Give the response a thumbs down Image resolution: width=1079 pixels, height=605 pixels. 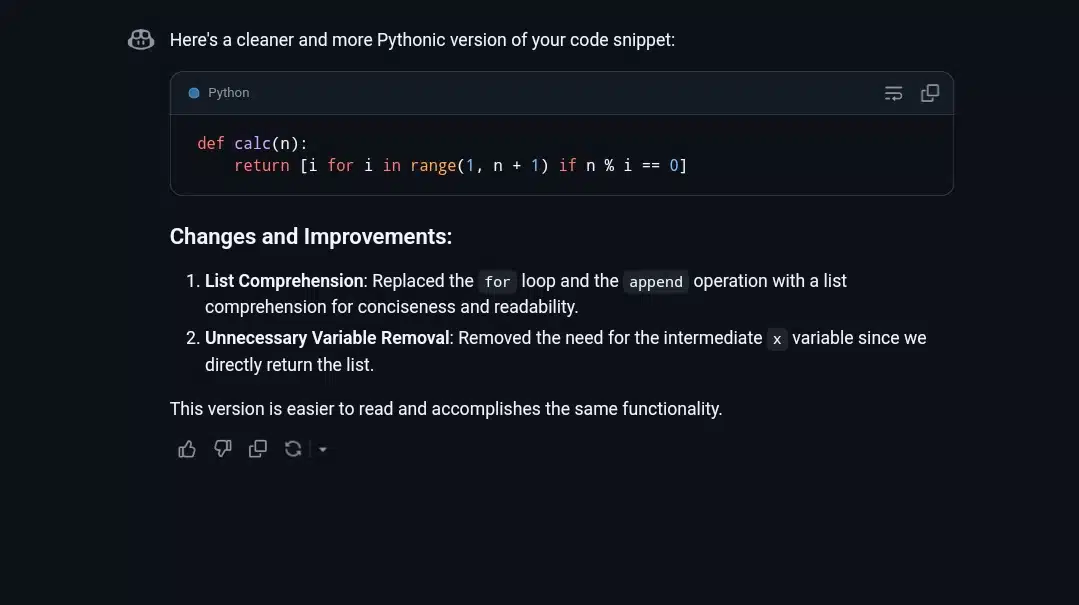pos(222,449)
